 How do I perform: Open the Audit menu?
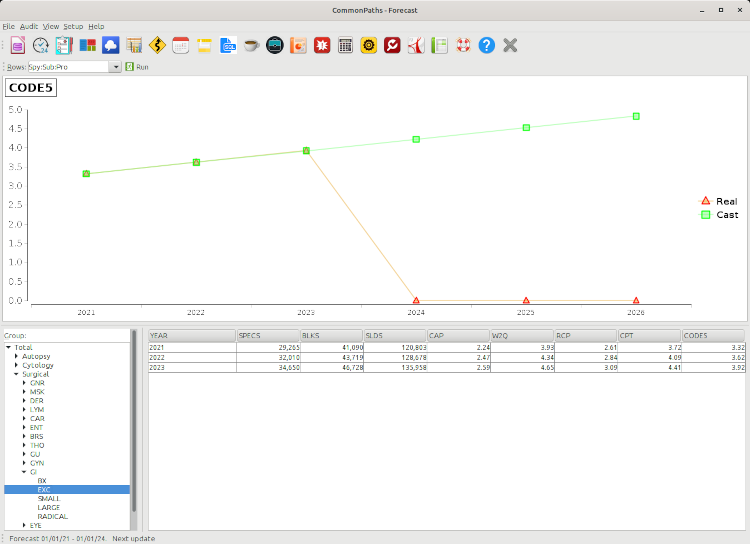coord(29,26)
